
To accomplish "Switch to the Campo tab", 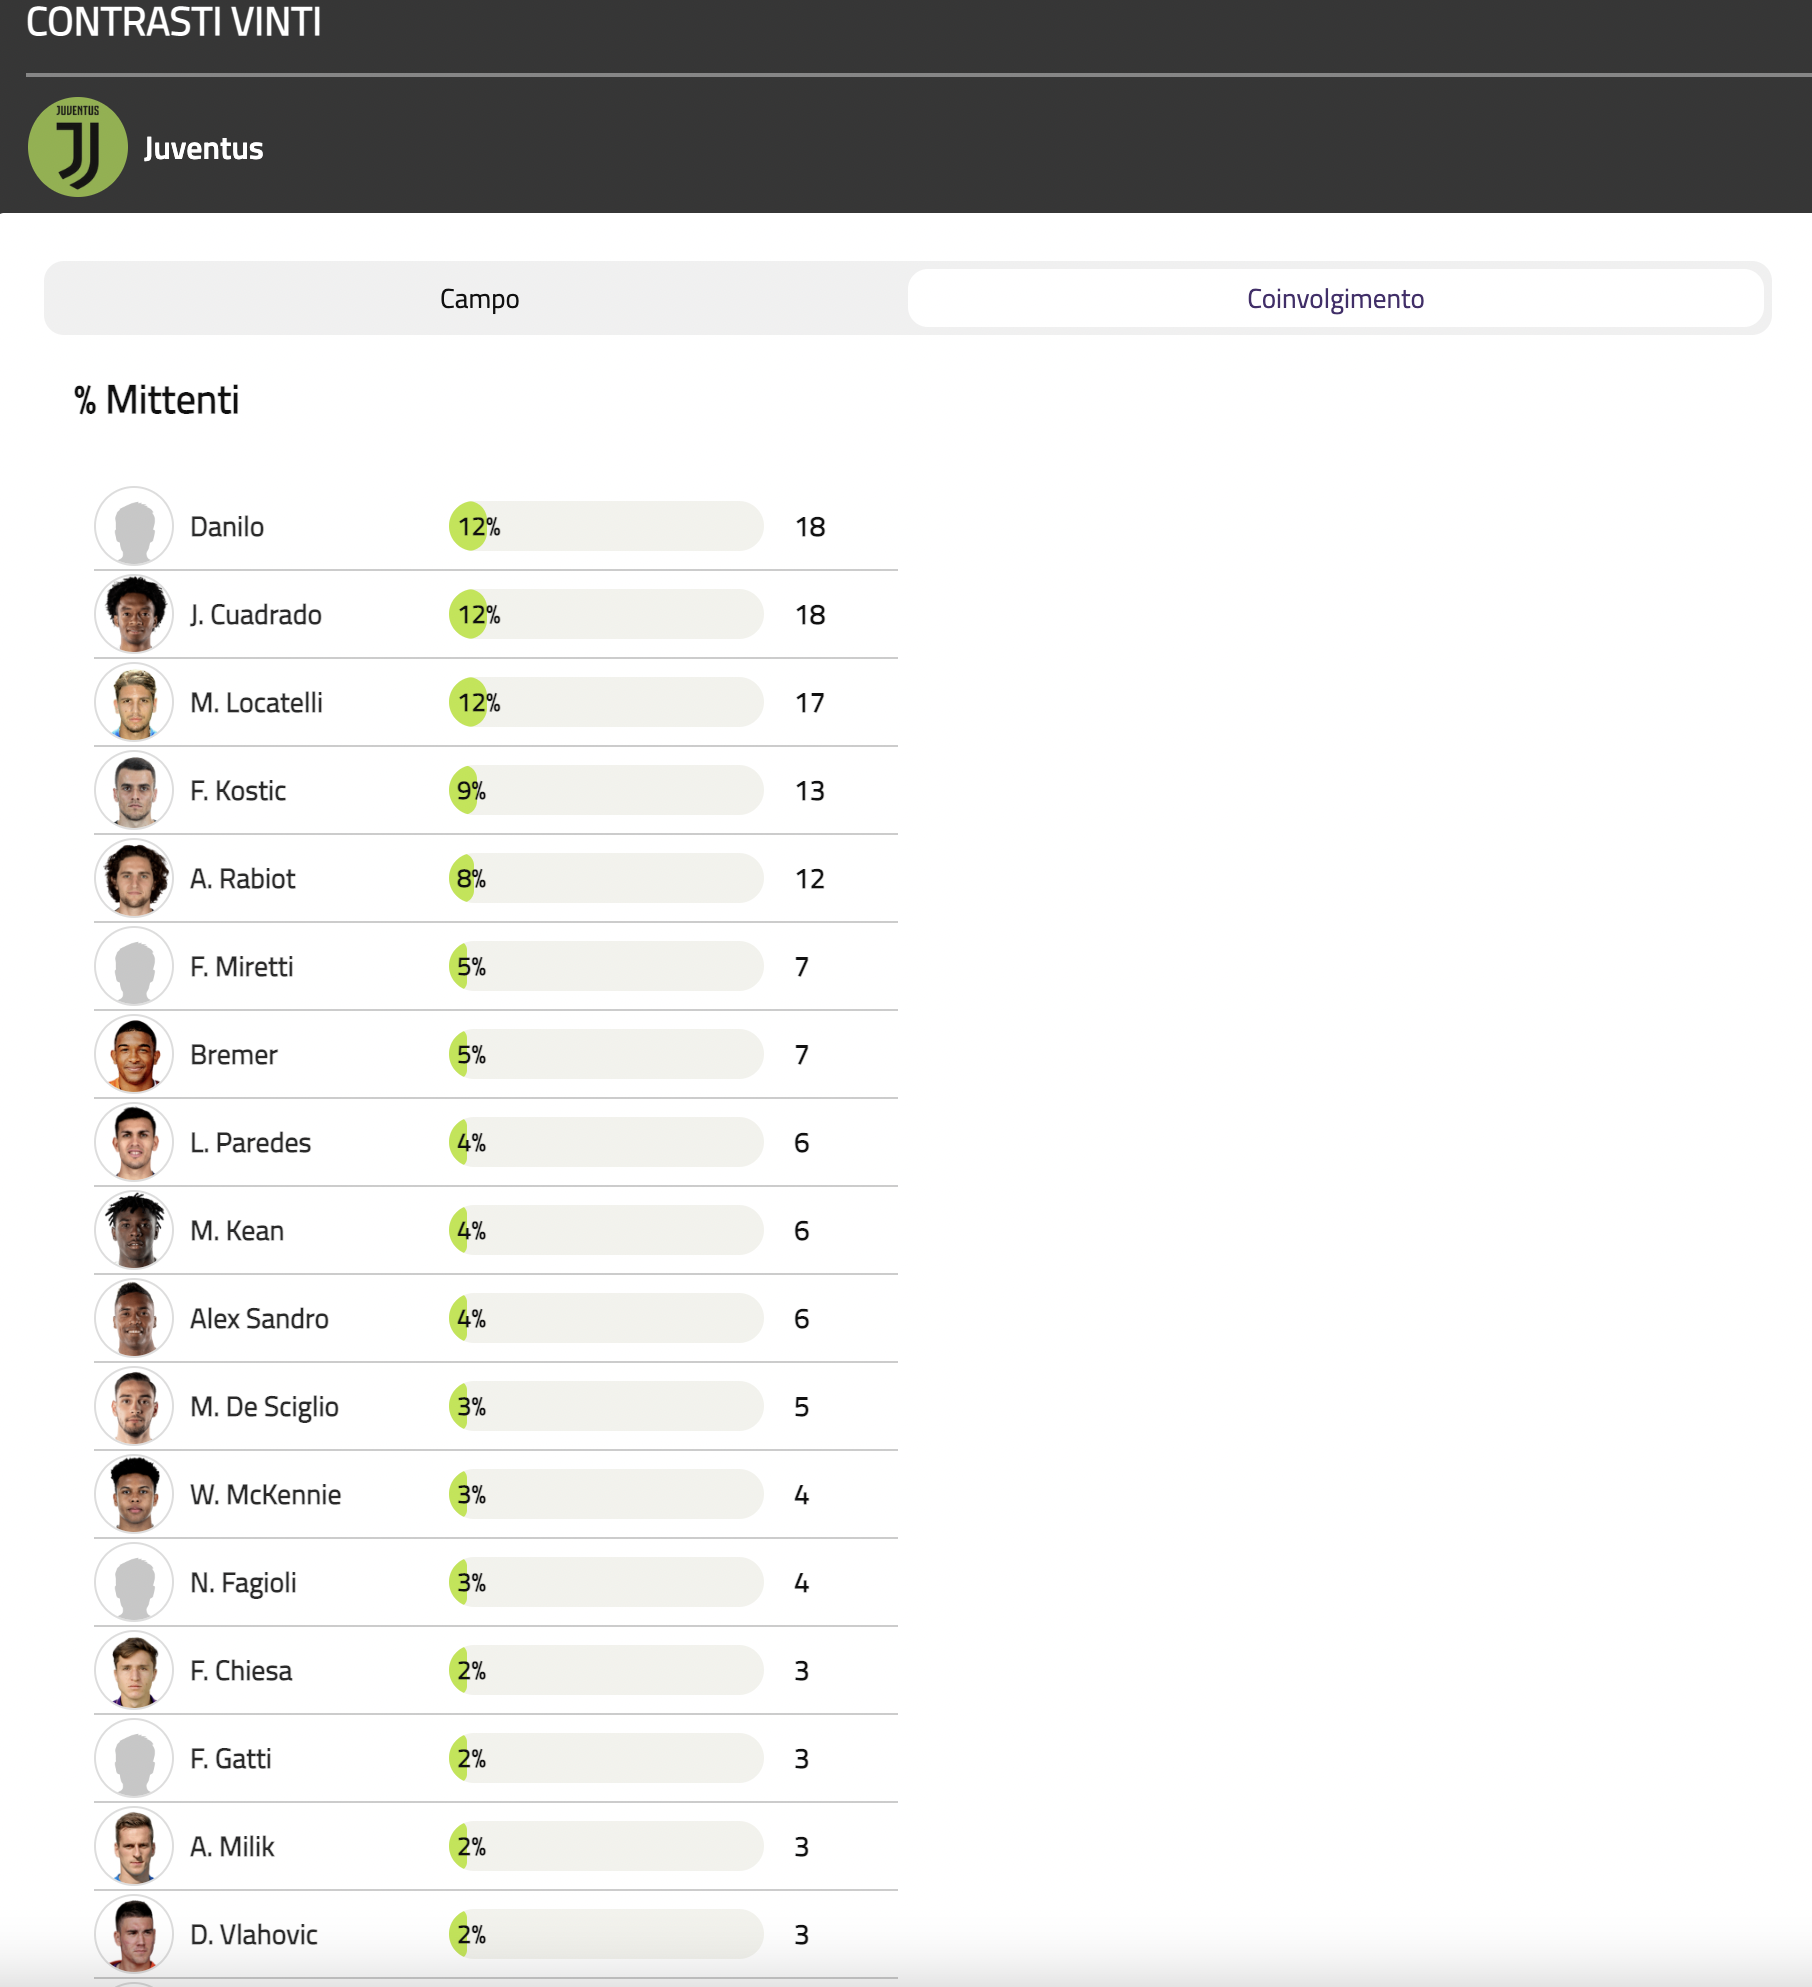I will point(479,298).
